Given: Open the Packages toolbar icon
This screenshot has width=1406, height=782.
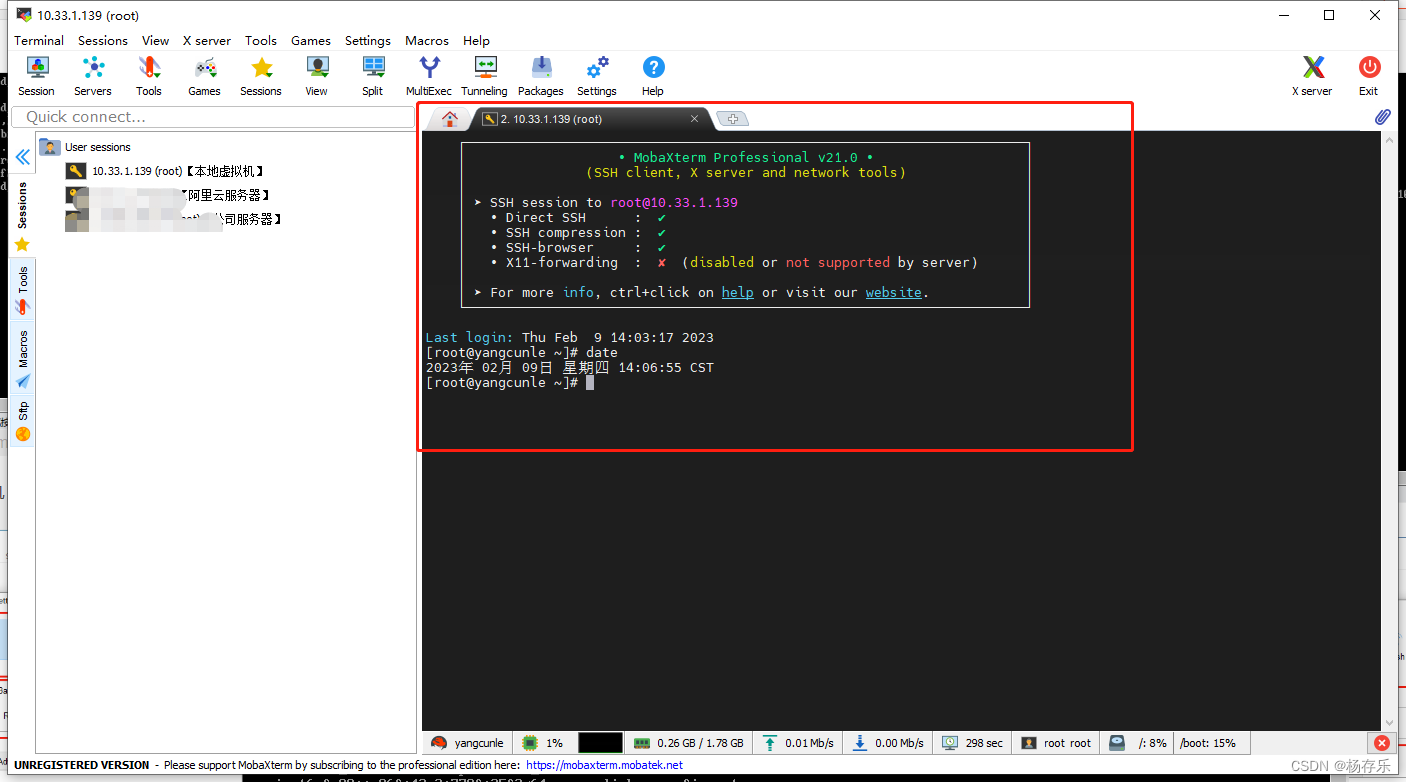Looking at the screenshot, I should pos(541,76).
